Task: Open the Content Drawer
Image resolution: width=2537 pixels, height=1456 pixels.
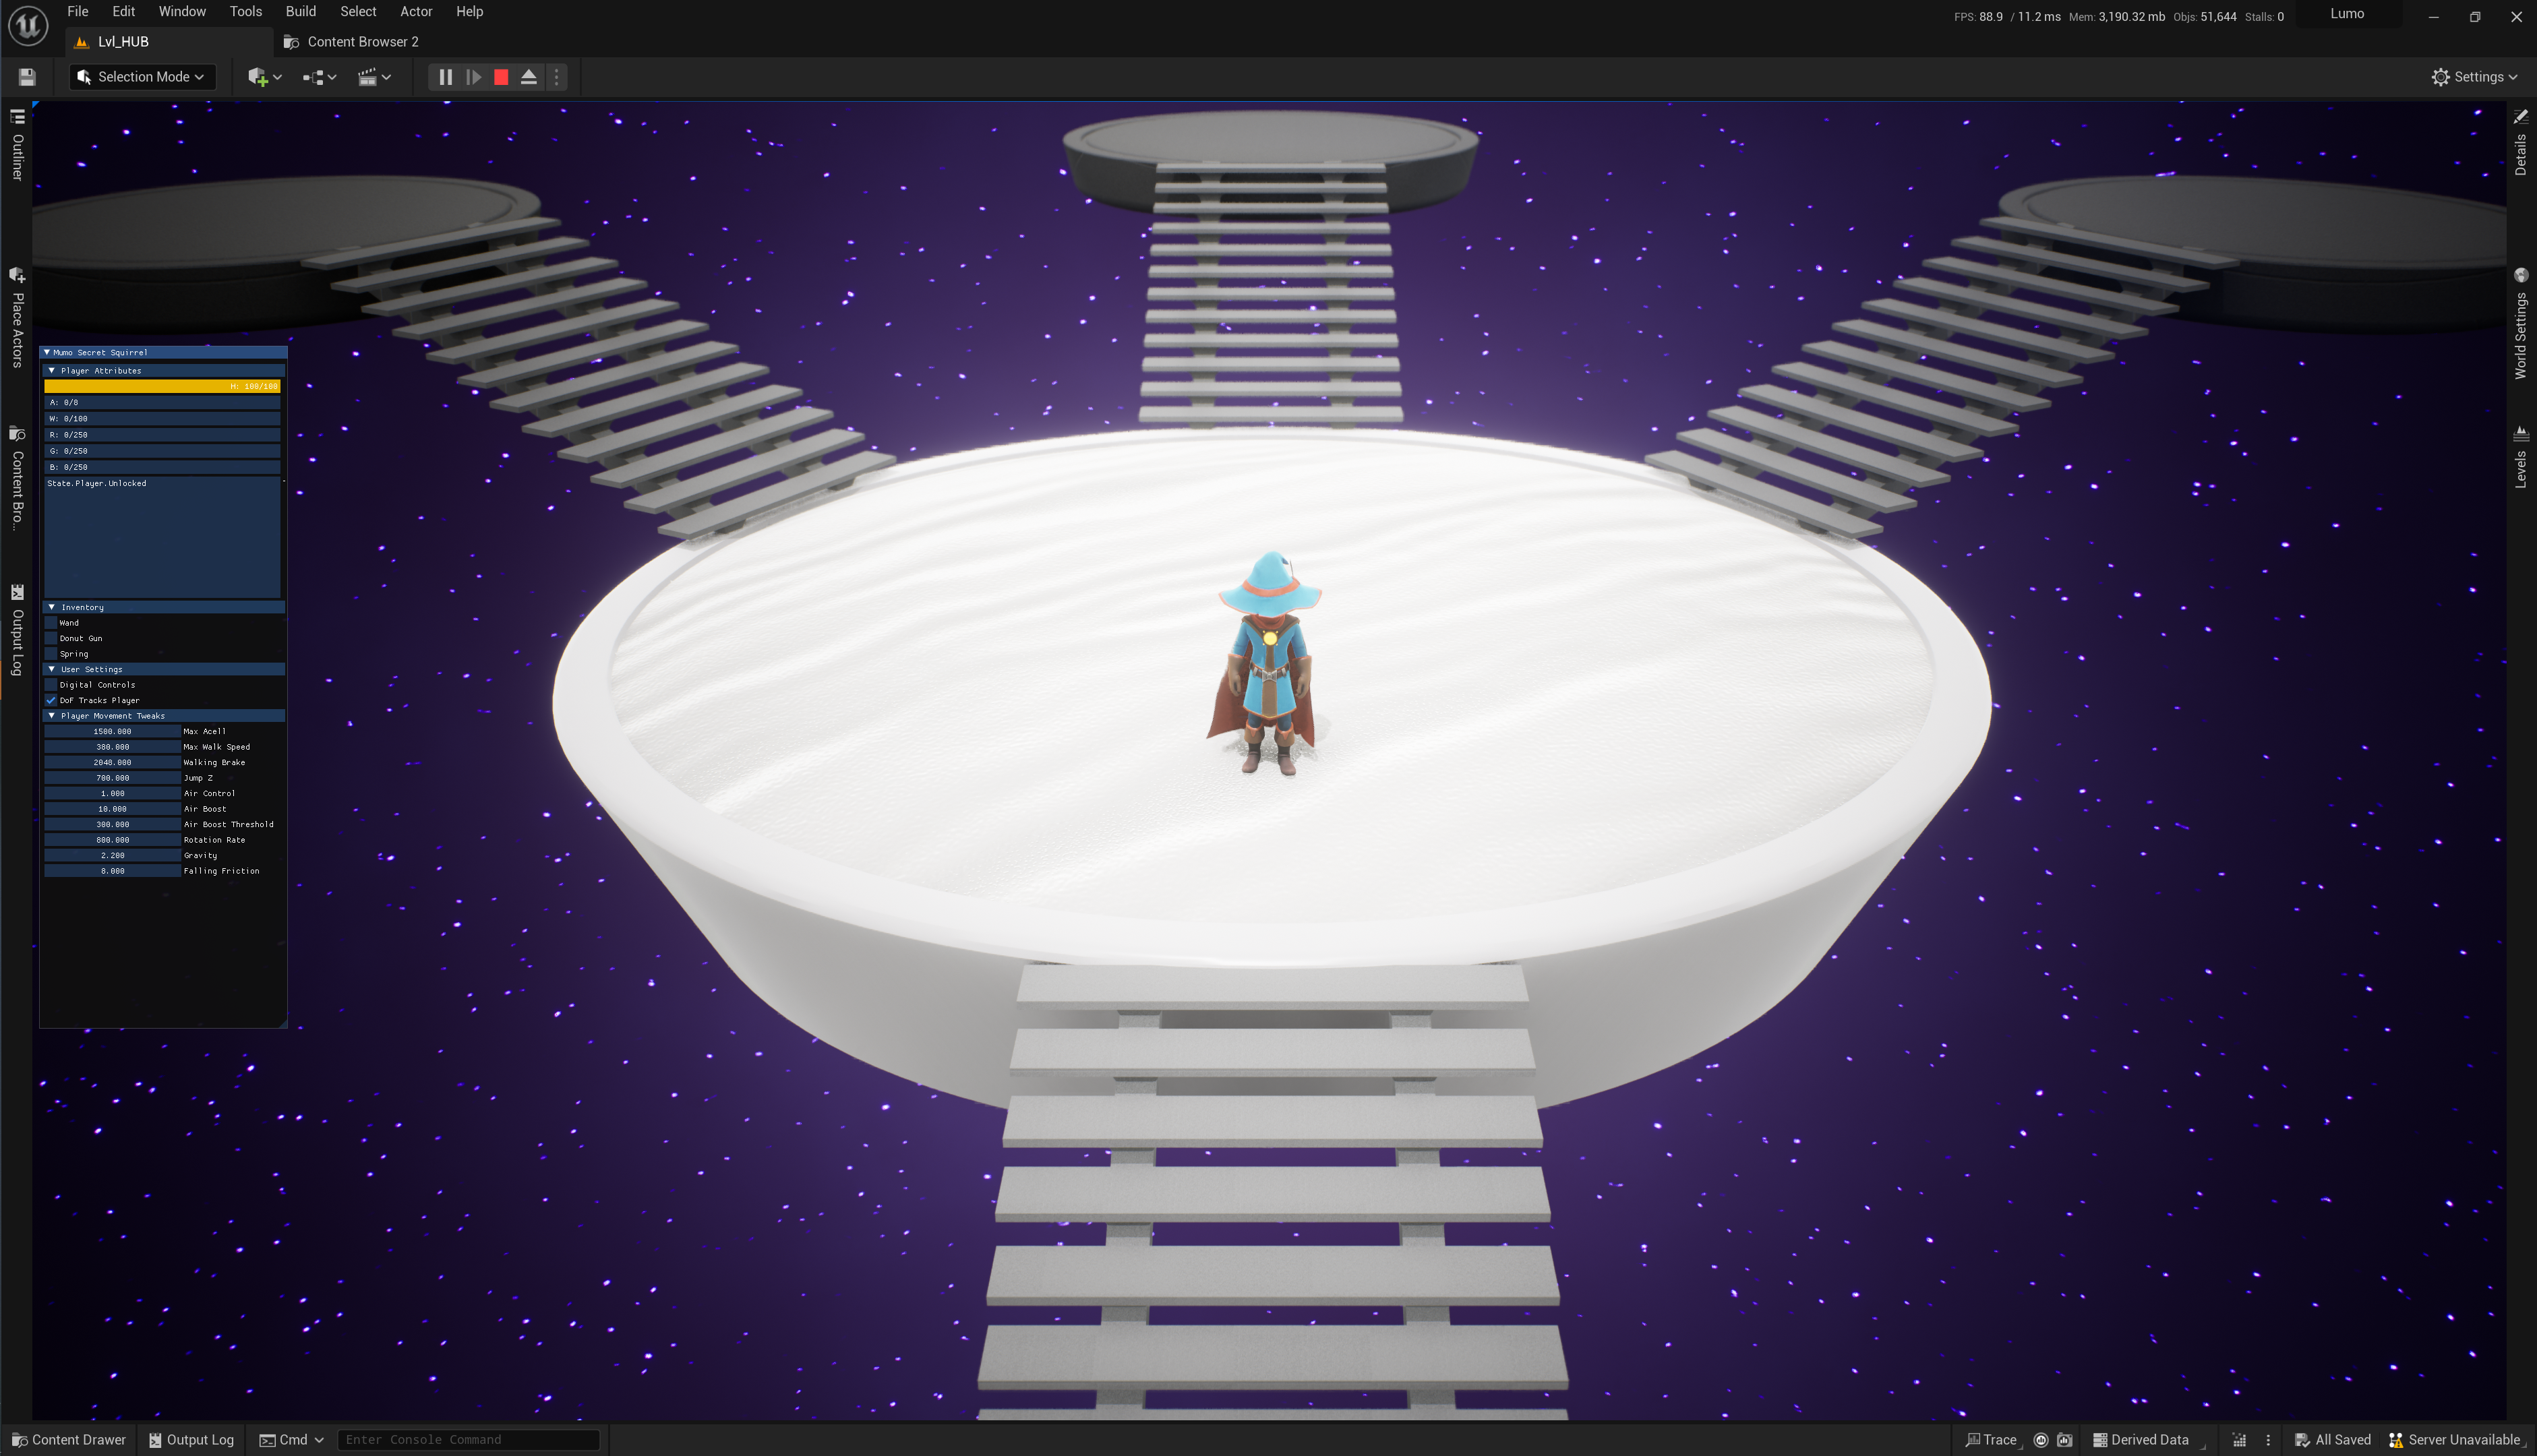Action: 69,1440
